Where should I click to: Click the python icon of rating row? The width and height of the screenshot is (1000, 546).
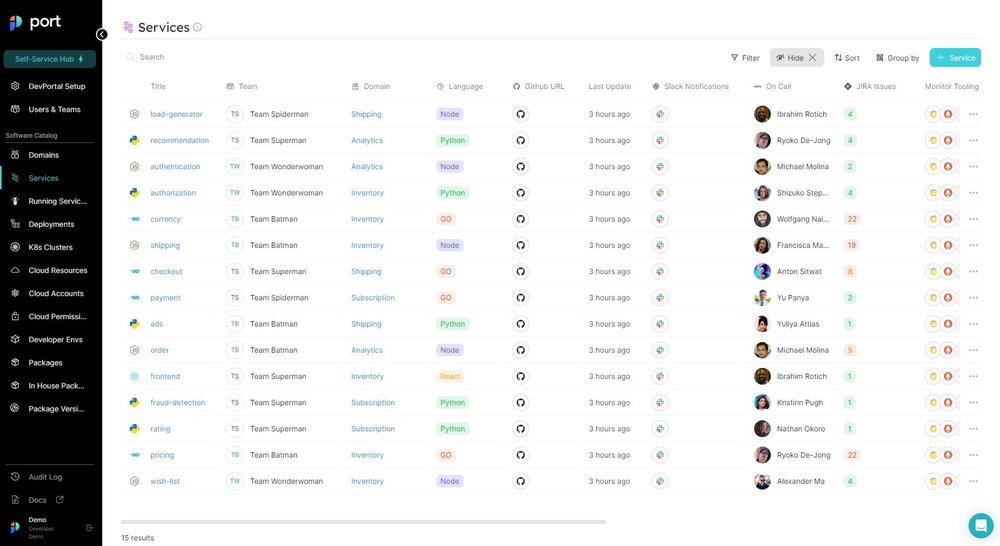[135, 429]
